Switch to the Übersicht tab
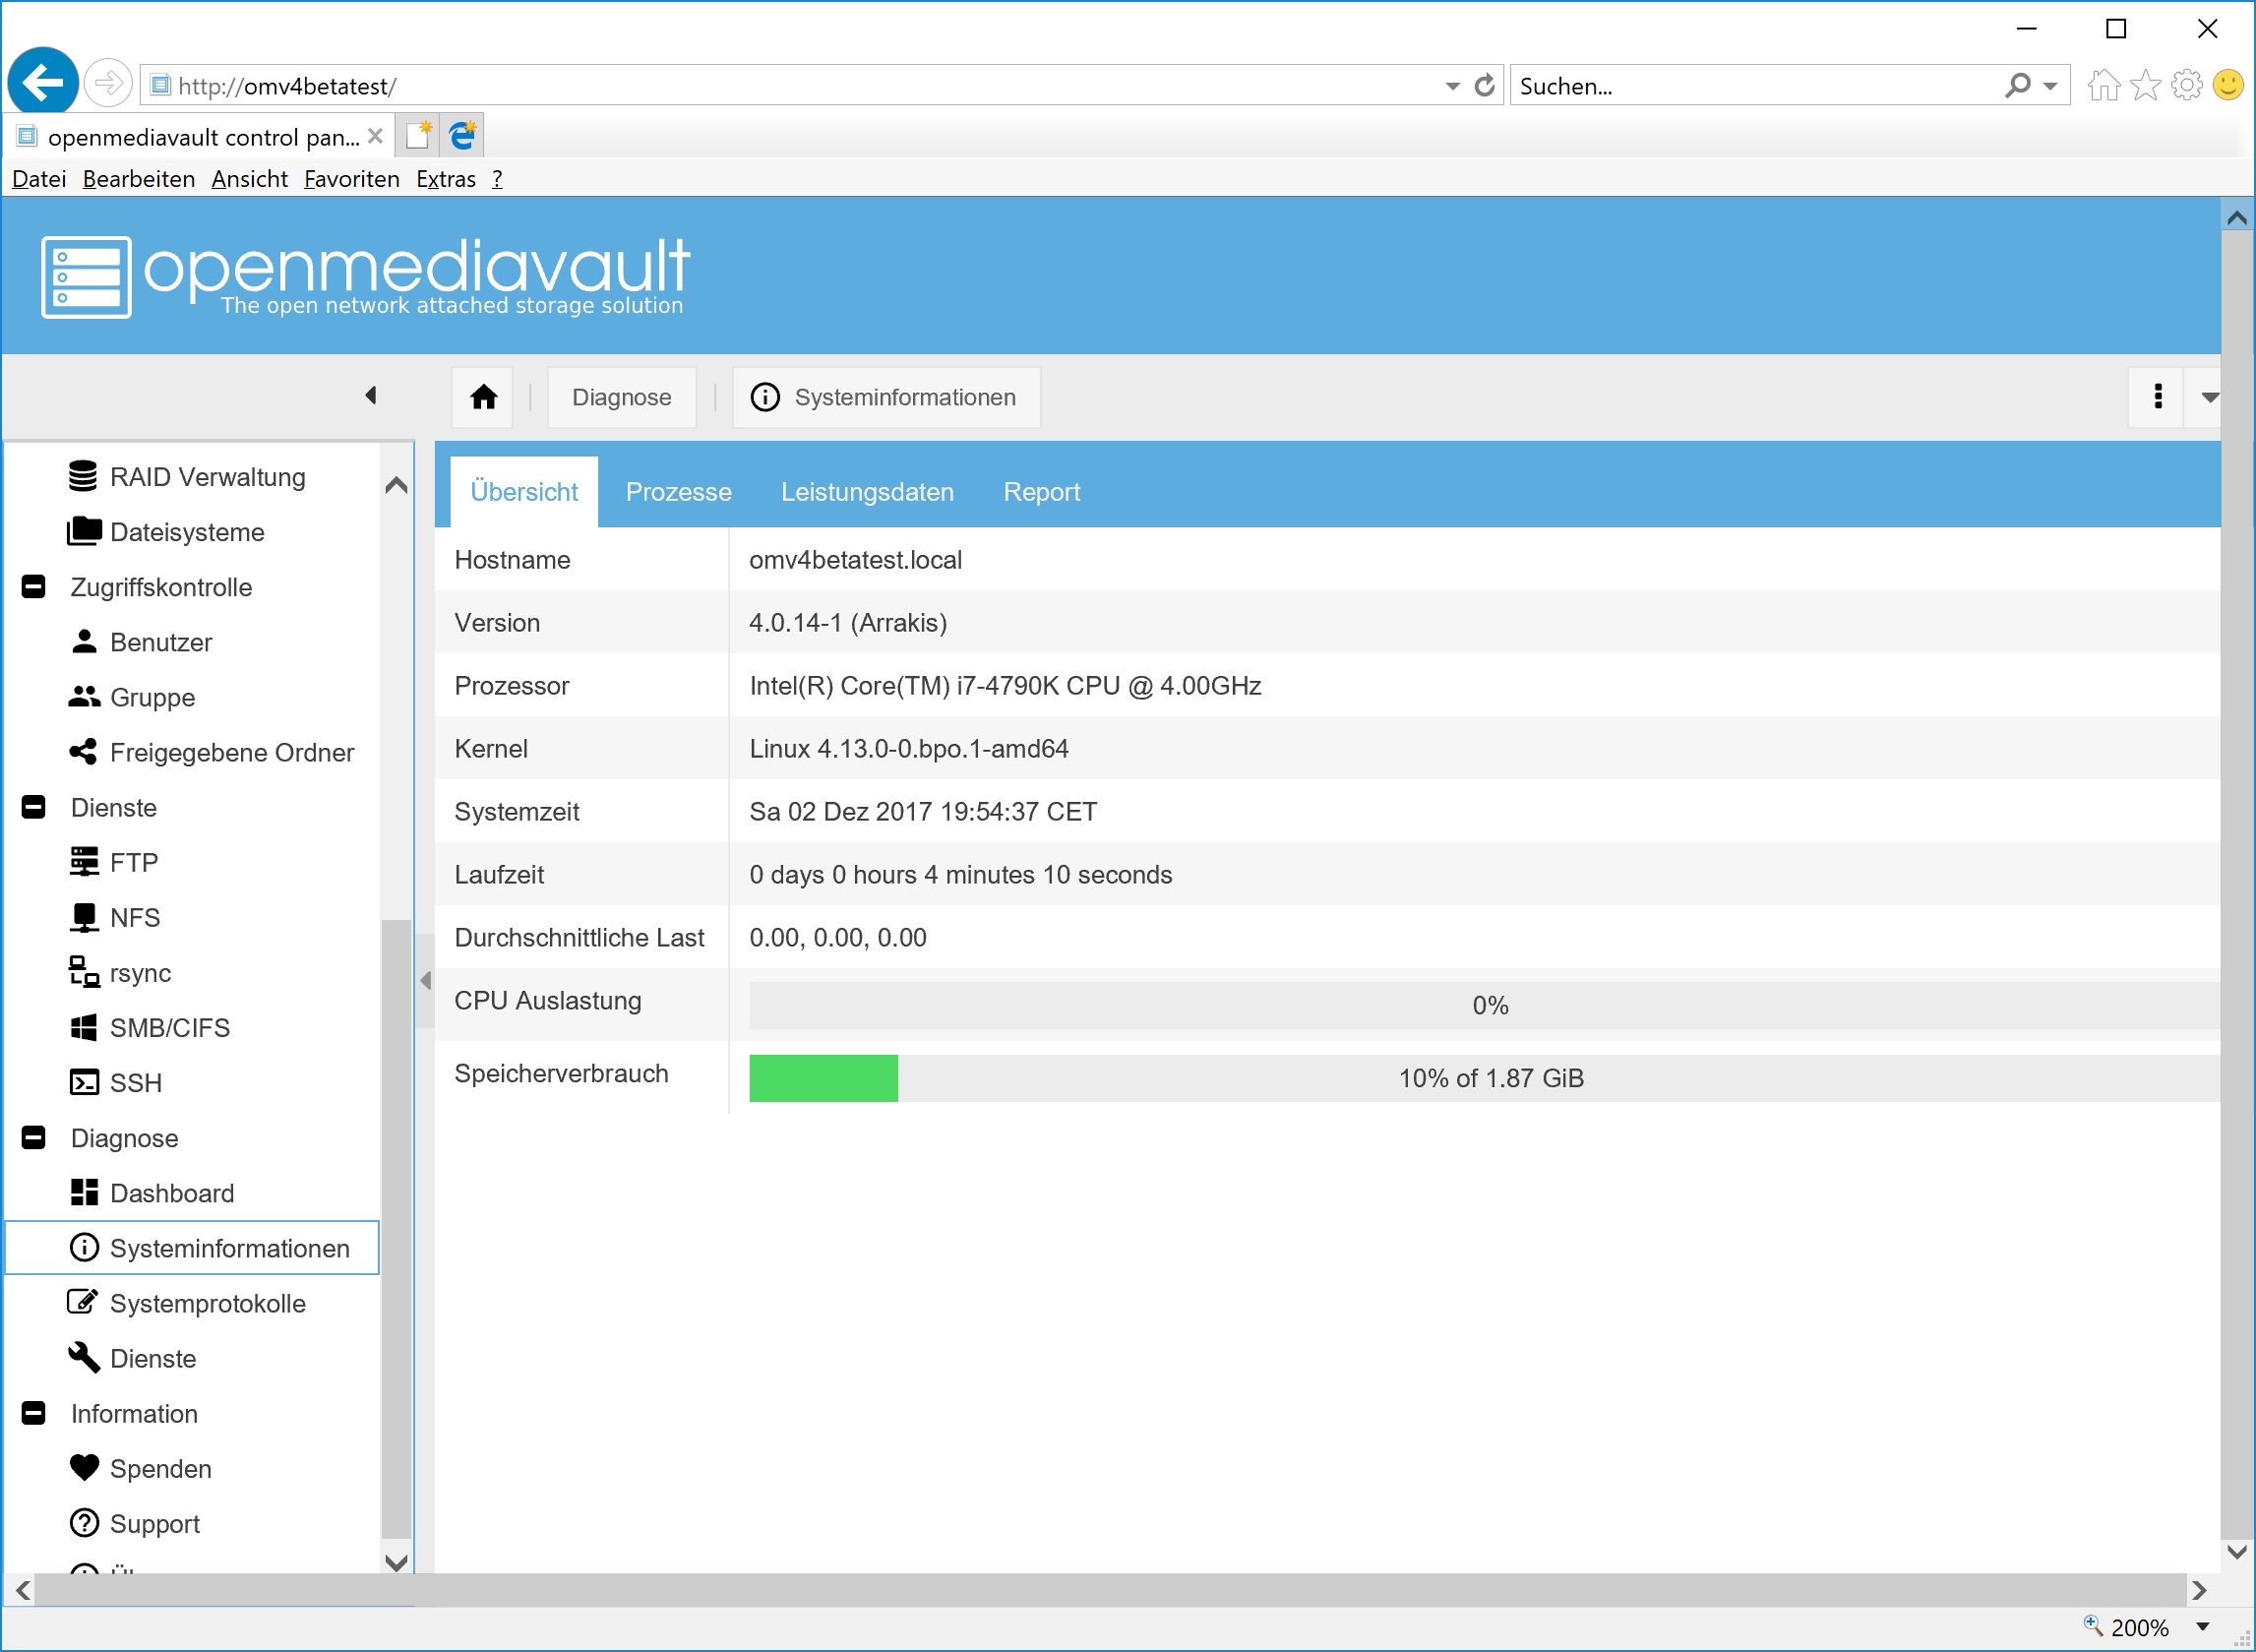This screenshot has width=2256, height=1652. pyautogui.click(x=524, y=492)
